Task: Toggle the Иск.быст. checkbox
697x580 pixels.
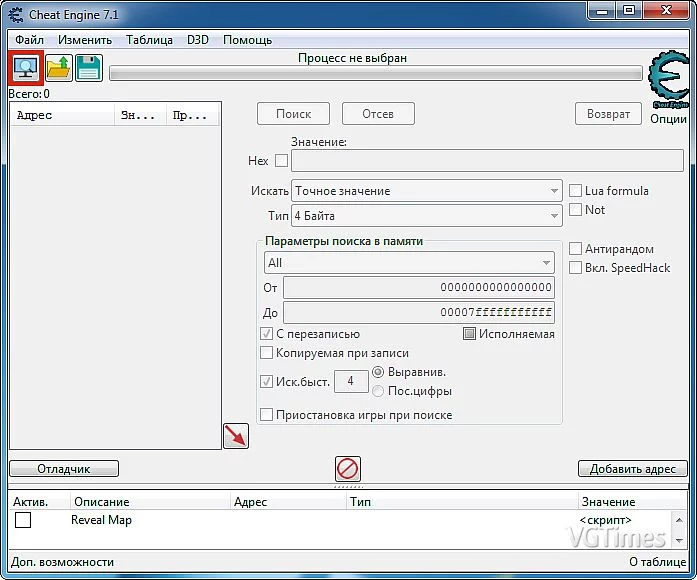Action: (266, 381)
